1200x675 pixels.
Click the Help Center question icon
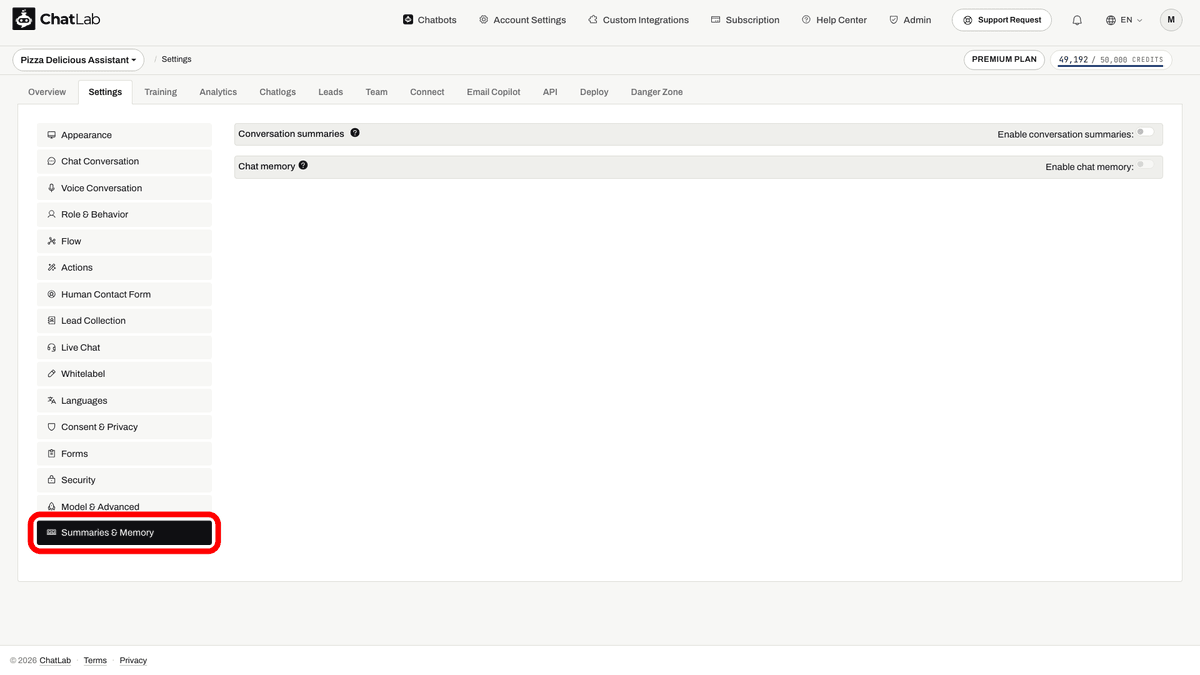point(806,20)
